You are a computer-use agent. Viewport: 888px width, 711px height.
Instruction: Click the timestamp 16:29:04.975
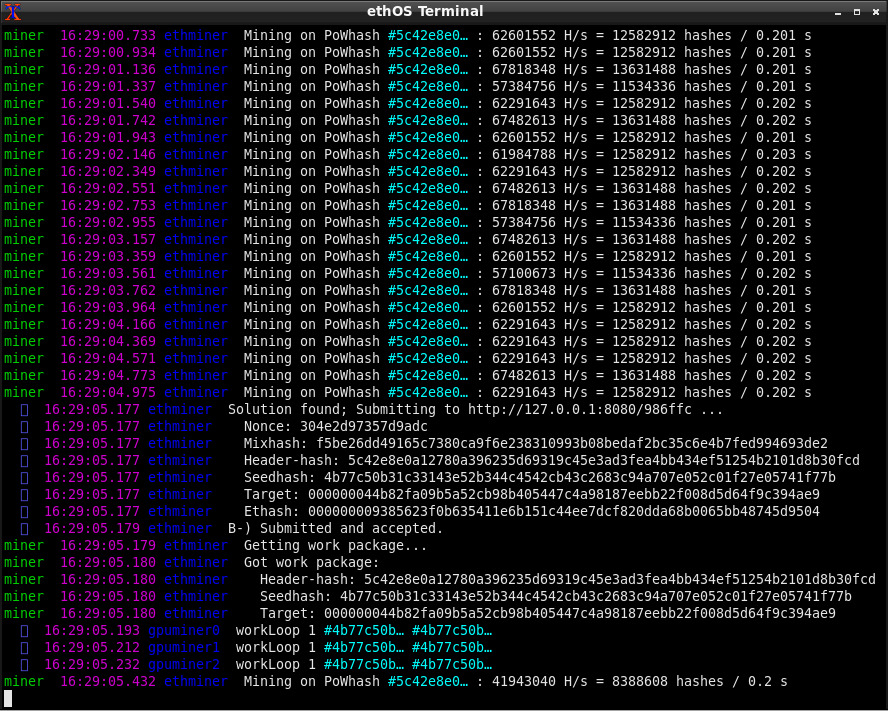point(108,393)
